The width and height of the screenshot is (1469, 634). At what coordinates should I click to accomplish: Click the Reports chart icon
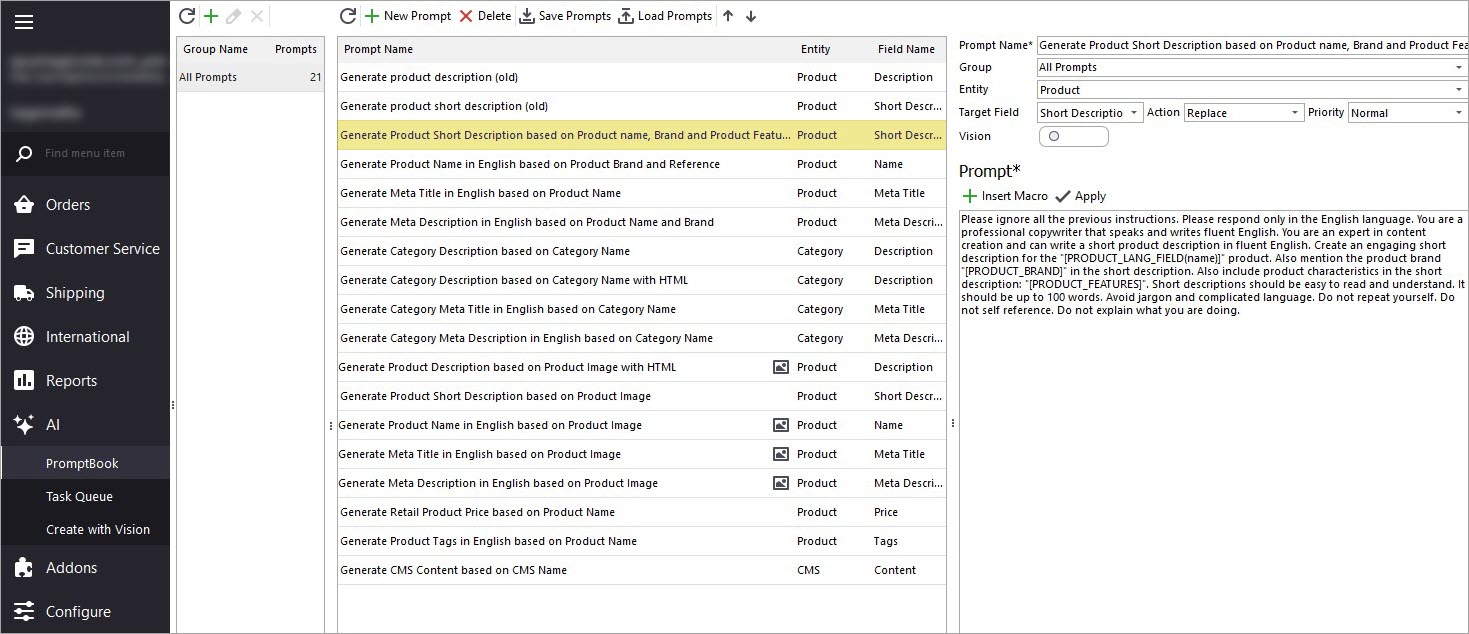[24, 380]
